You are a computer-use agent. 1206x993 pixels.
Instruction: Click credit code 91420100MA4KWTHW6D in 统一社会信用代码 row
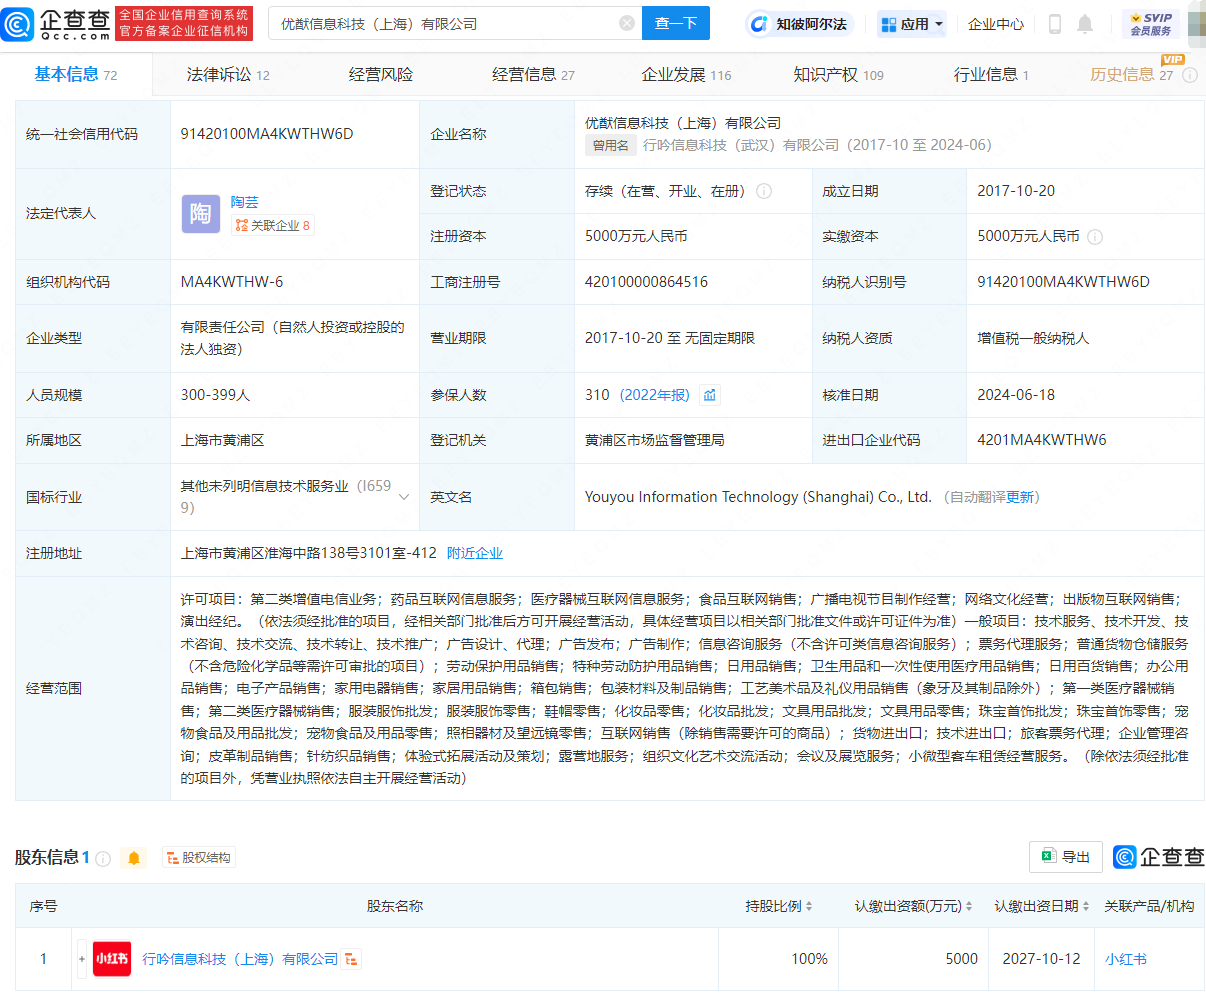(267, 134)
